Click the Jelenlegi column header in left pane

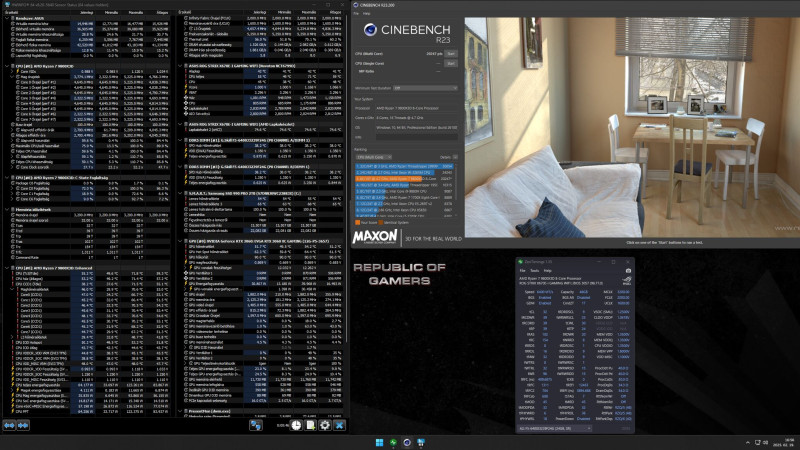click(x=87, y=12)
